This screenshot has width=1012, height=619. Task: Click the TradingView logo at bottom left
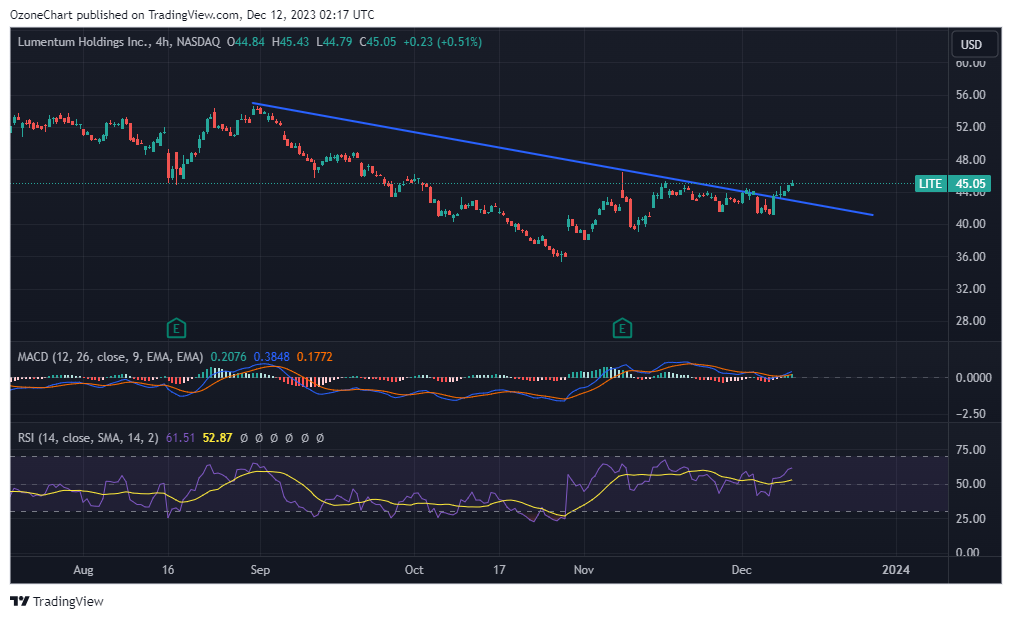pos(57,602)
